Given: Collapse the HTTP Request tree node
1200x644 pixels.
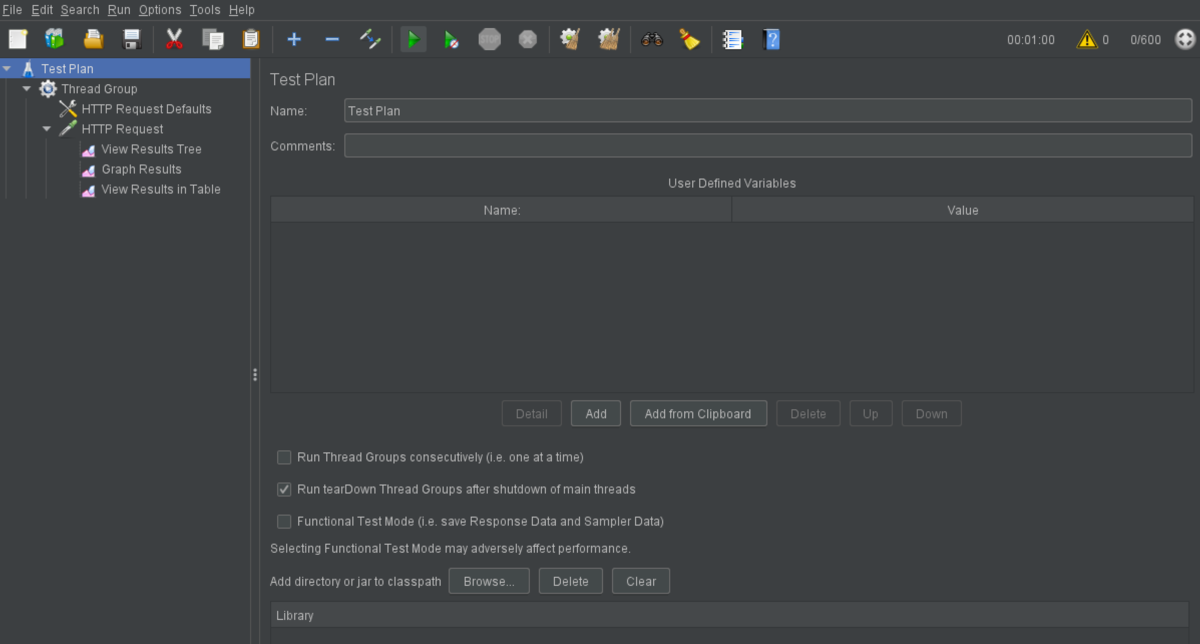Looking at the screenshot, I should [47, 129].
